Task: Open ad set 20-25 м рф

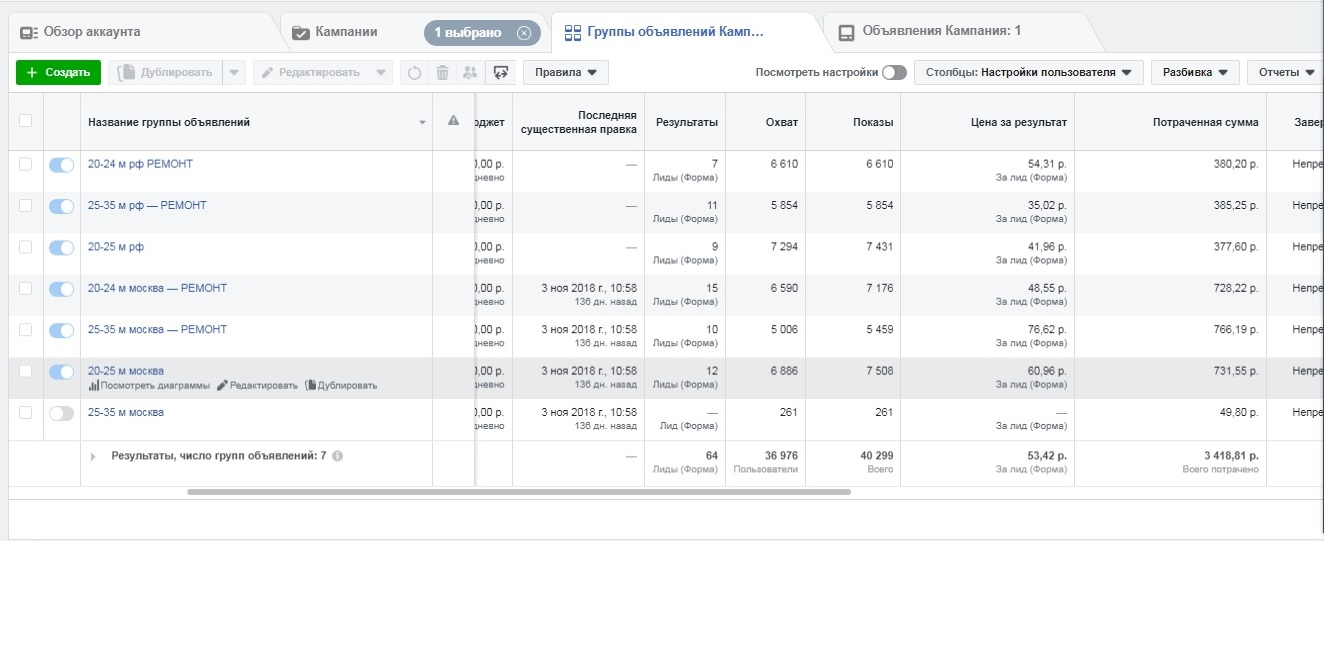Action: 116,246
